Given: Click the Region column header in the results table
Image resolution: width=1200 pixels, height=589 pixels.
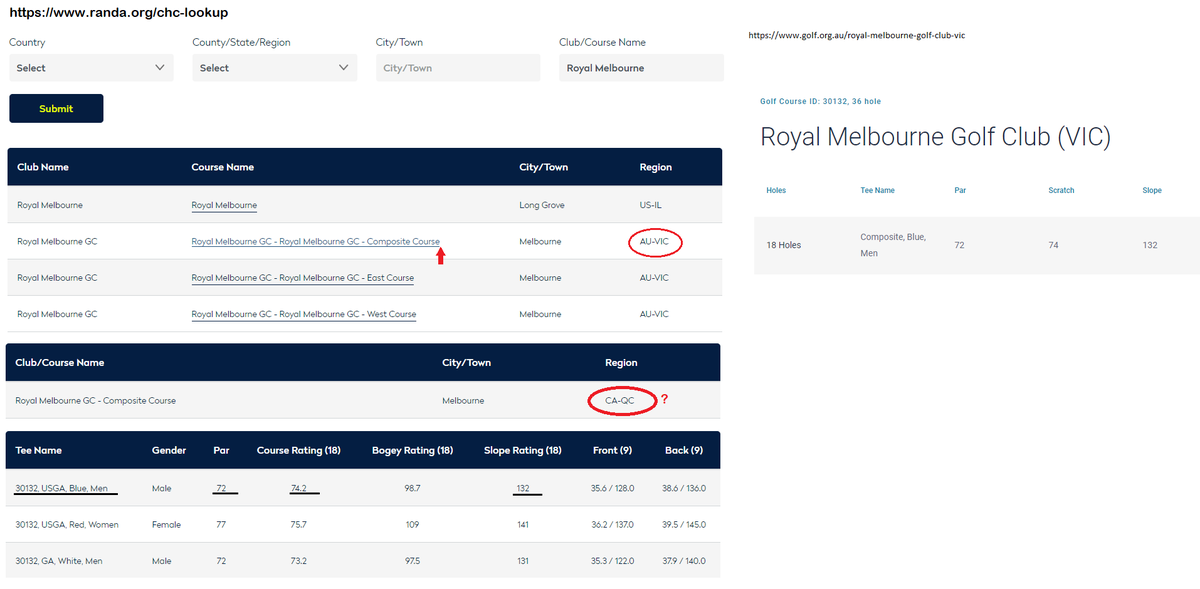Looking at the screenshot, I should [x=656, y=167].
